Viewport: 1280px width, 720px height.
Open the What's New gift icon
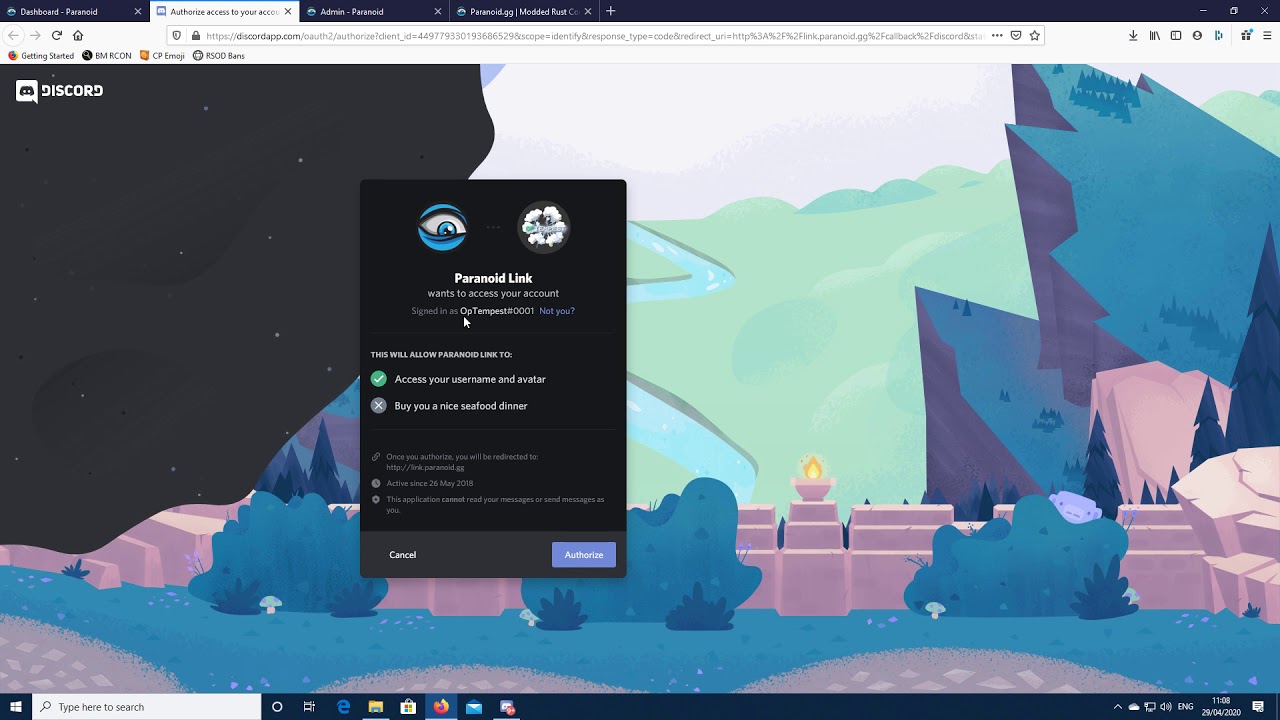tap(1246, 35)
